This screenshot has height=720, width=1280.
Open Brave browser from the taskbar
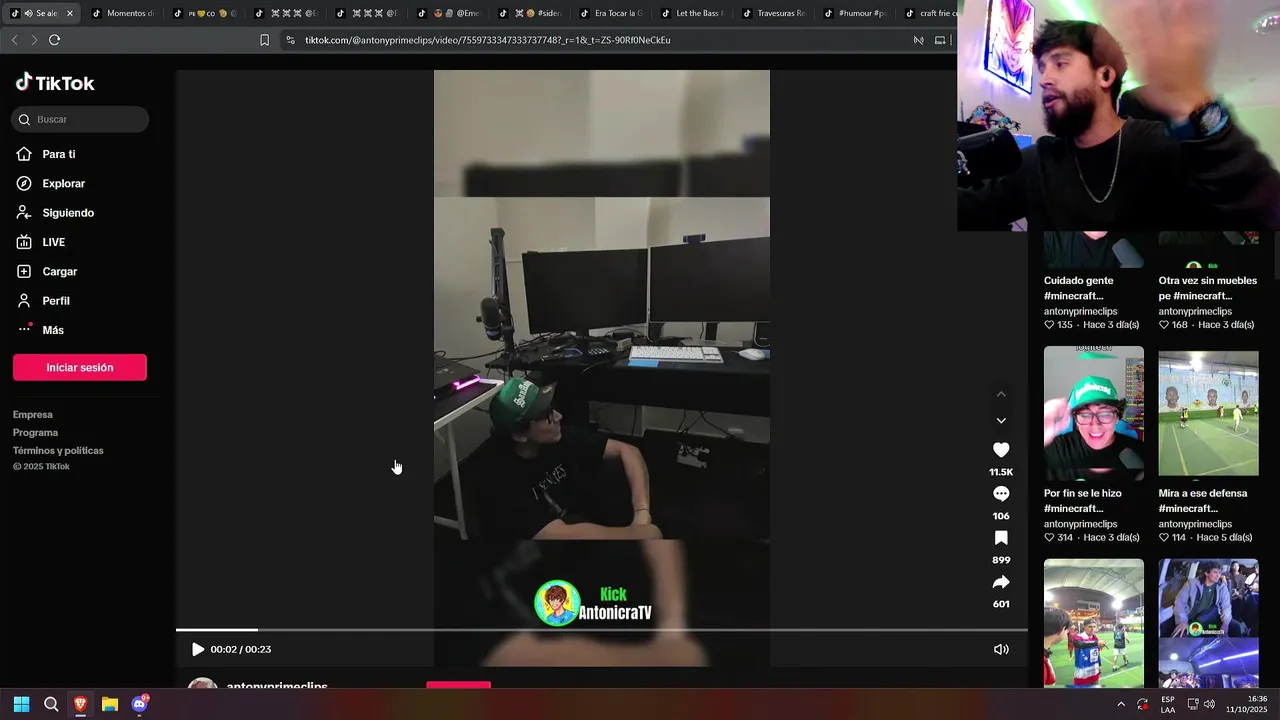(80, 704)
